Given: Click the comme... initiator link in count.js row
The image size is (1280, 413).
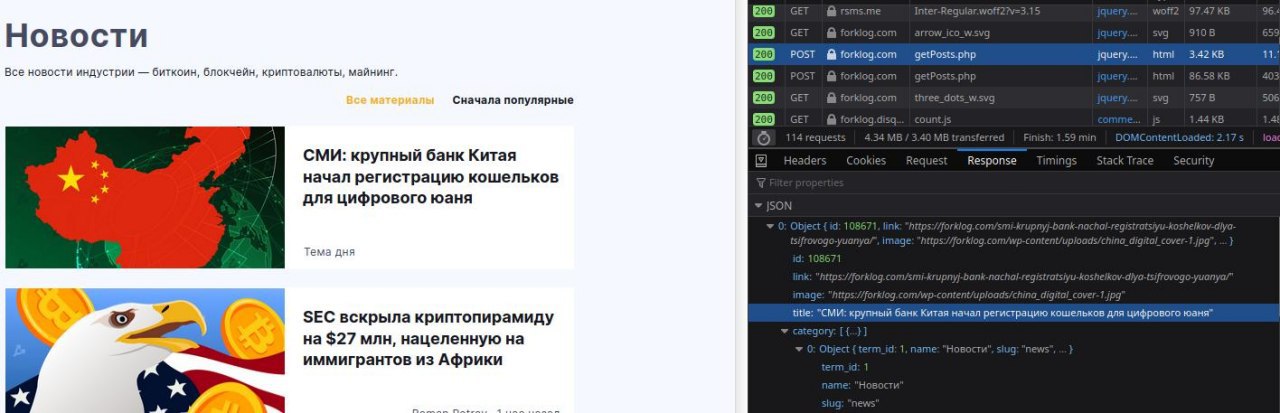Looking at the screenshot, I should 1118,119.
